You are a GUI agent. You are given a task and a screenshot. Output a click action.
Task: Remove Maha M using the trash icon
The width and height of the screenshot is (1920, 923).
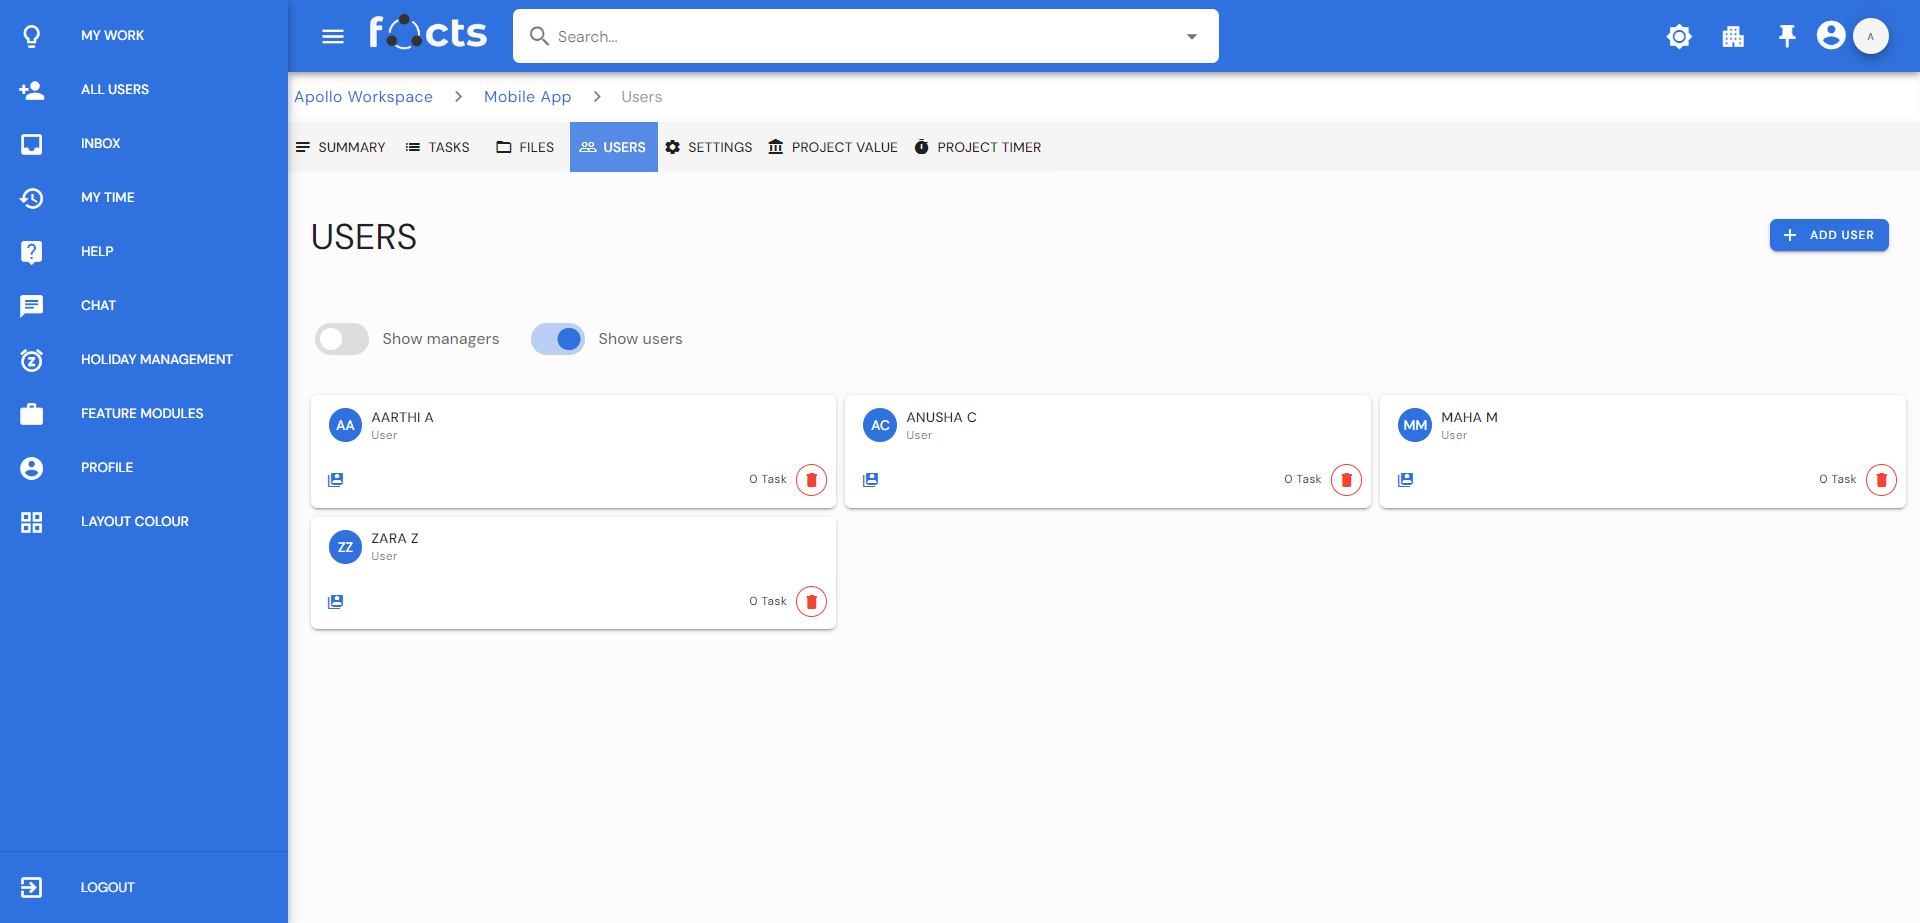coord(1880,480)
